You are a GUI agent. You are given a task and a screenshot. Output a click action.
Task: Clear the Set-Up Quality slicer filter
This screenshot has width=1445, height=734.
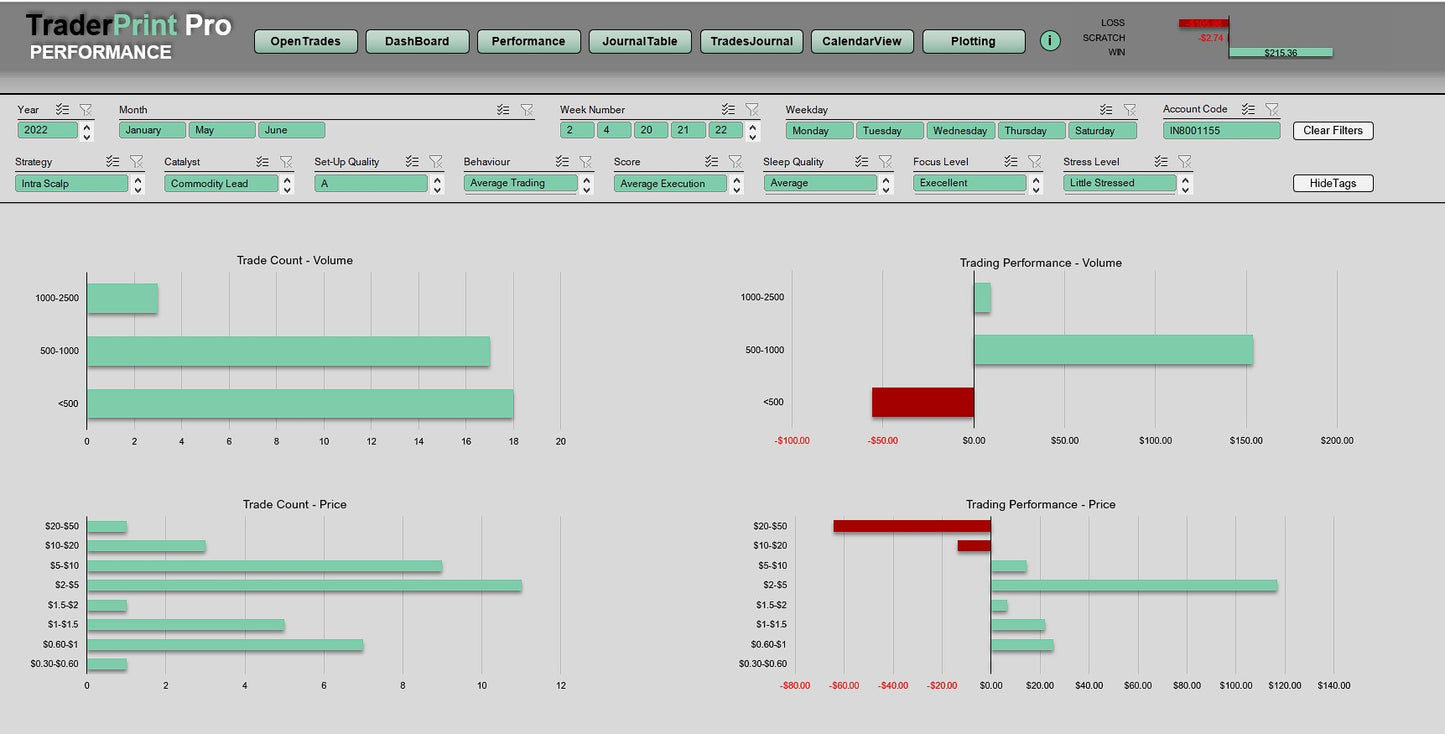436,161
